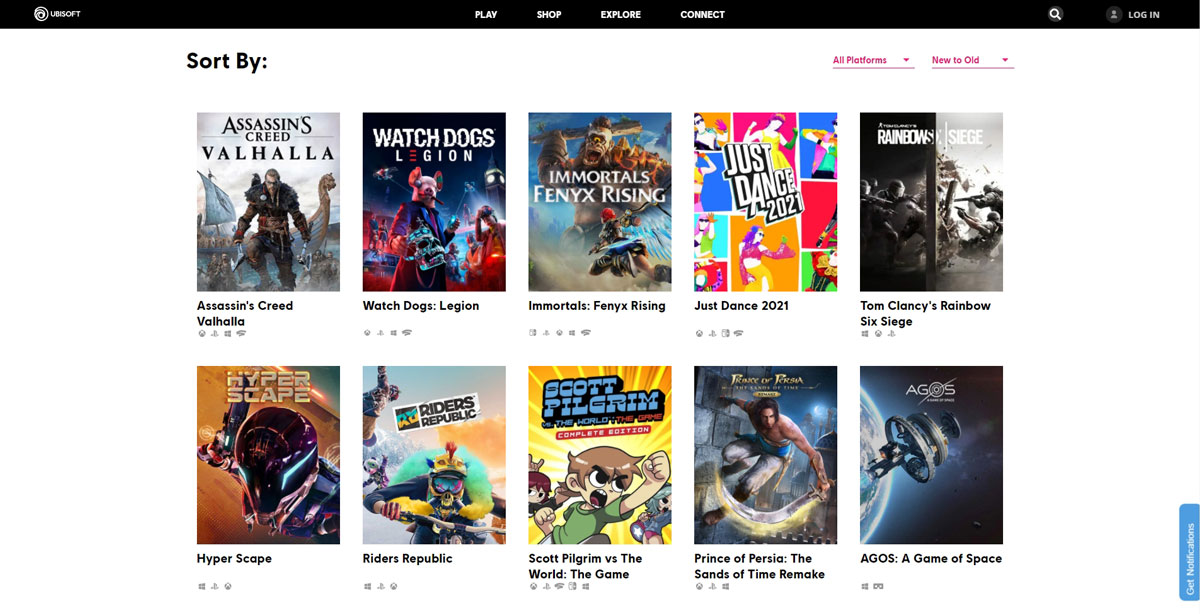The height and width of the screenshot is (614, 1200).
Task: Click the user avatar icon beside Log In
Action: [1114, 14]
